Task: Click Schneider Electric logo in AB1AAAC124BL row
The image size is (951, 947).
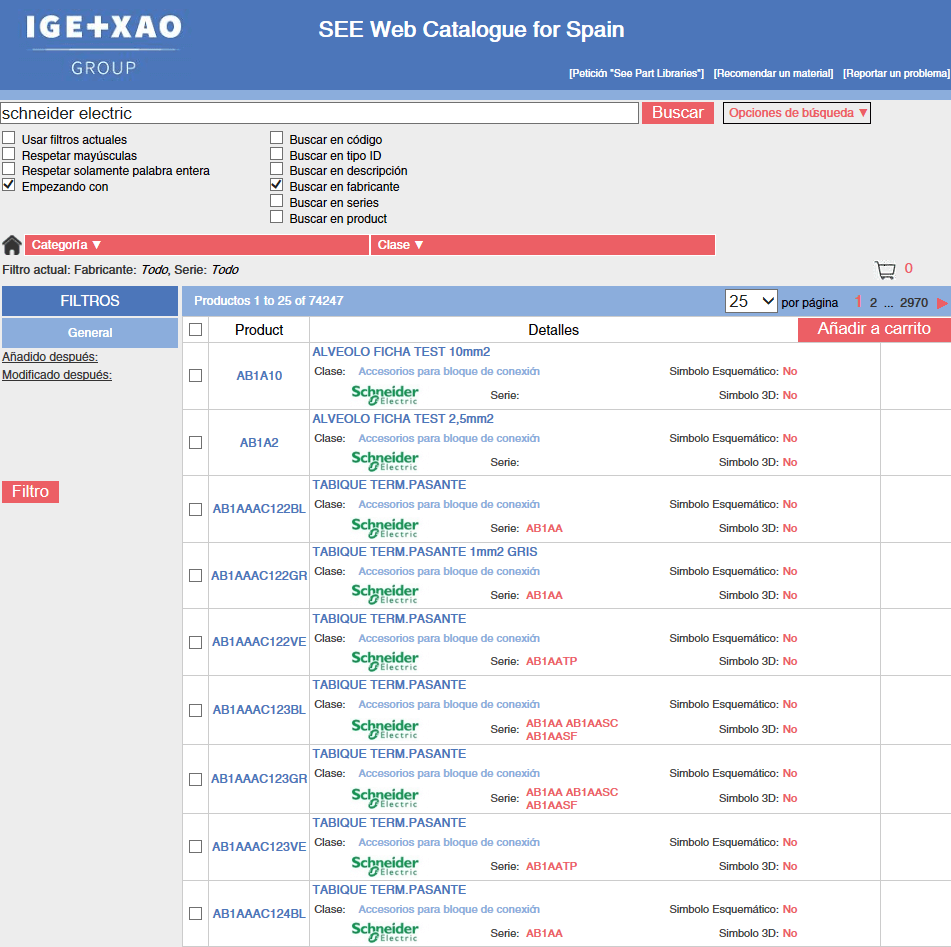Action: [385, 932]
